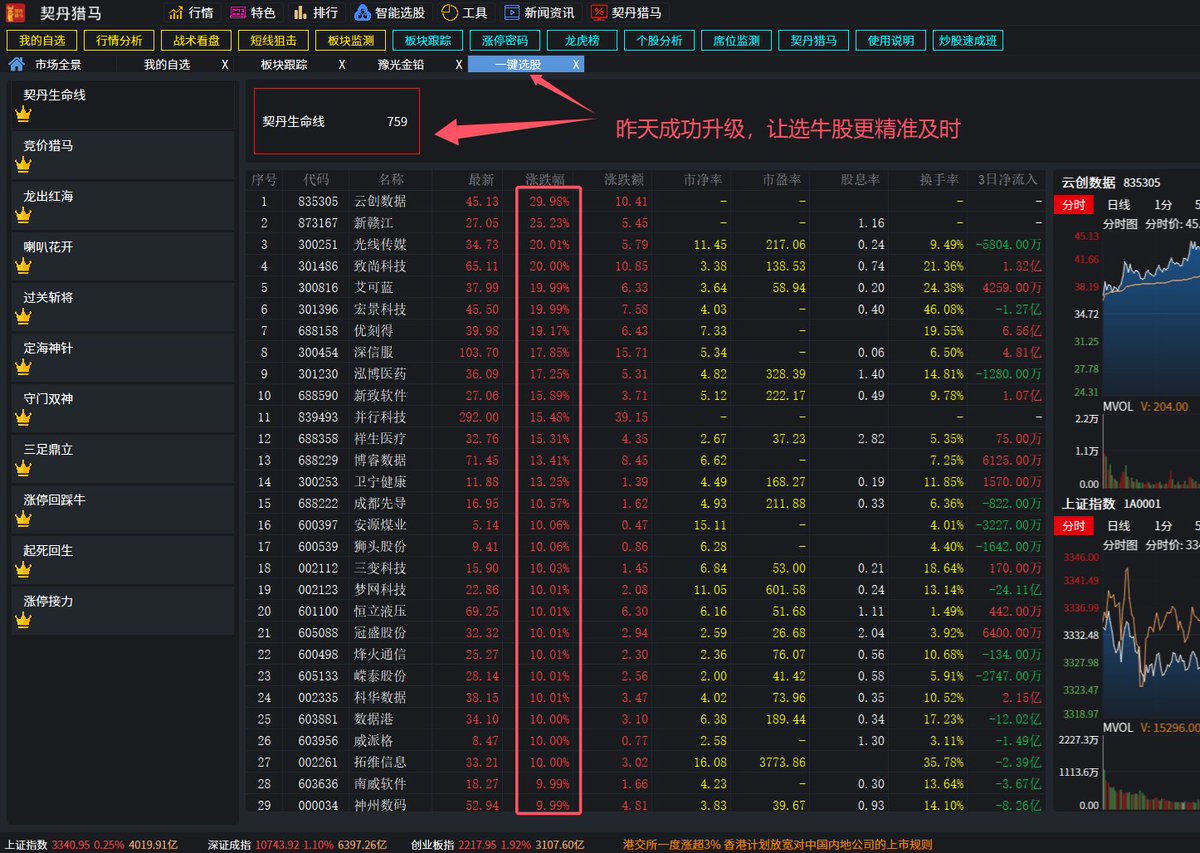
Task: Select the 烽火通信 stock row
Action: pyautogui.click(x=646, y=654)
